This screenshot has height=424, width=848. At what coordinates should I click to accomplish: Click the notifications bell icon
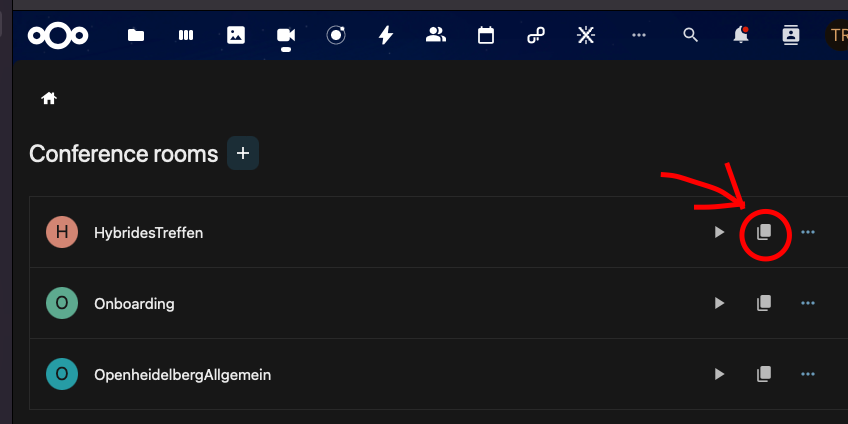pyautogui.click(x=740, y=35)
